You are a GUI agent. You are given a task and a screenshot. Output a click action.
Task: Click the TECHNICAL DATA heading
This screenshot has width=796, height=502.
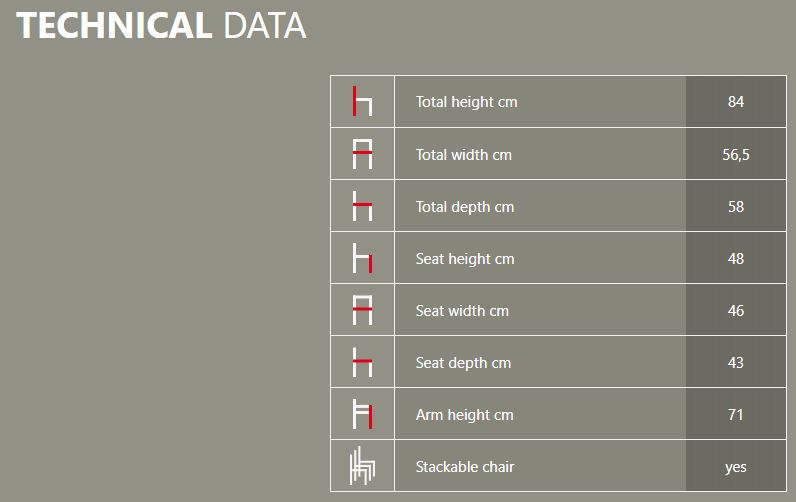tap(161, 26)
